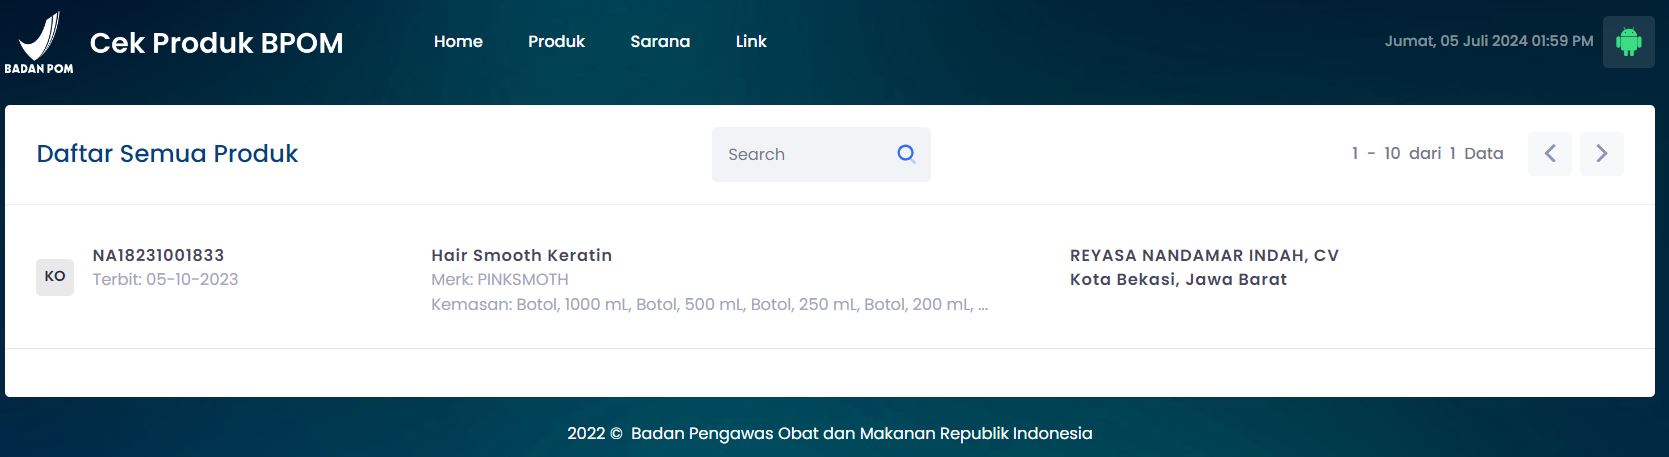Click the Kemasan packaging details line
The width and height of the screenshot is (1669, 457).
(x=709, y=304)
